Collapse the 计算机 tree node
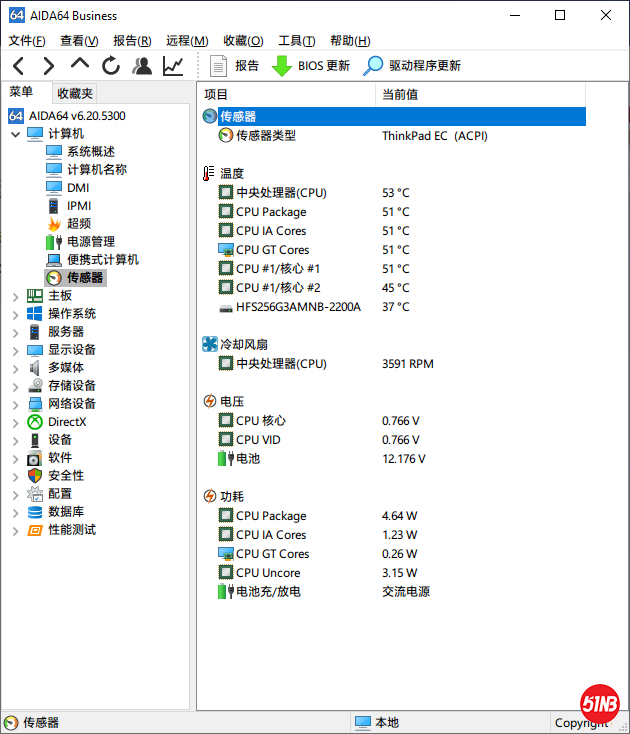Screen dimensions: 630x734 point(15,134)
